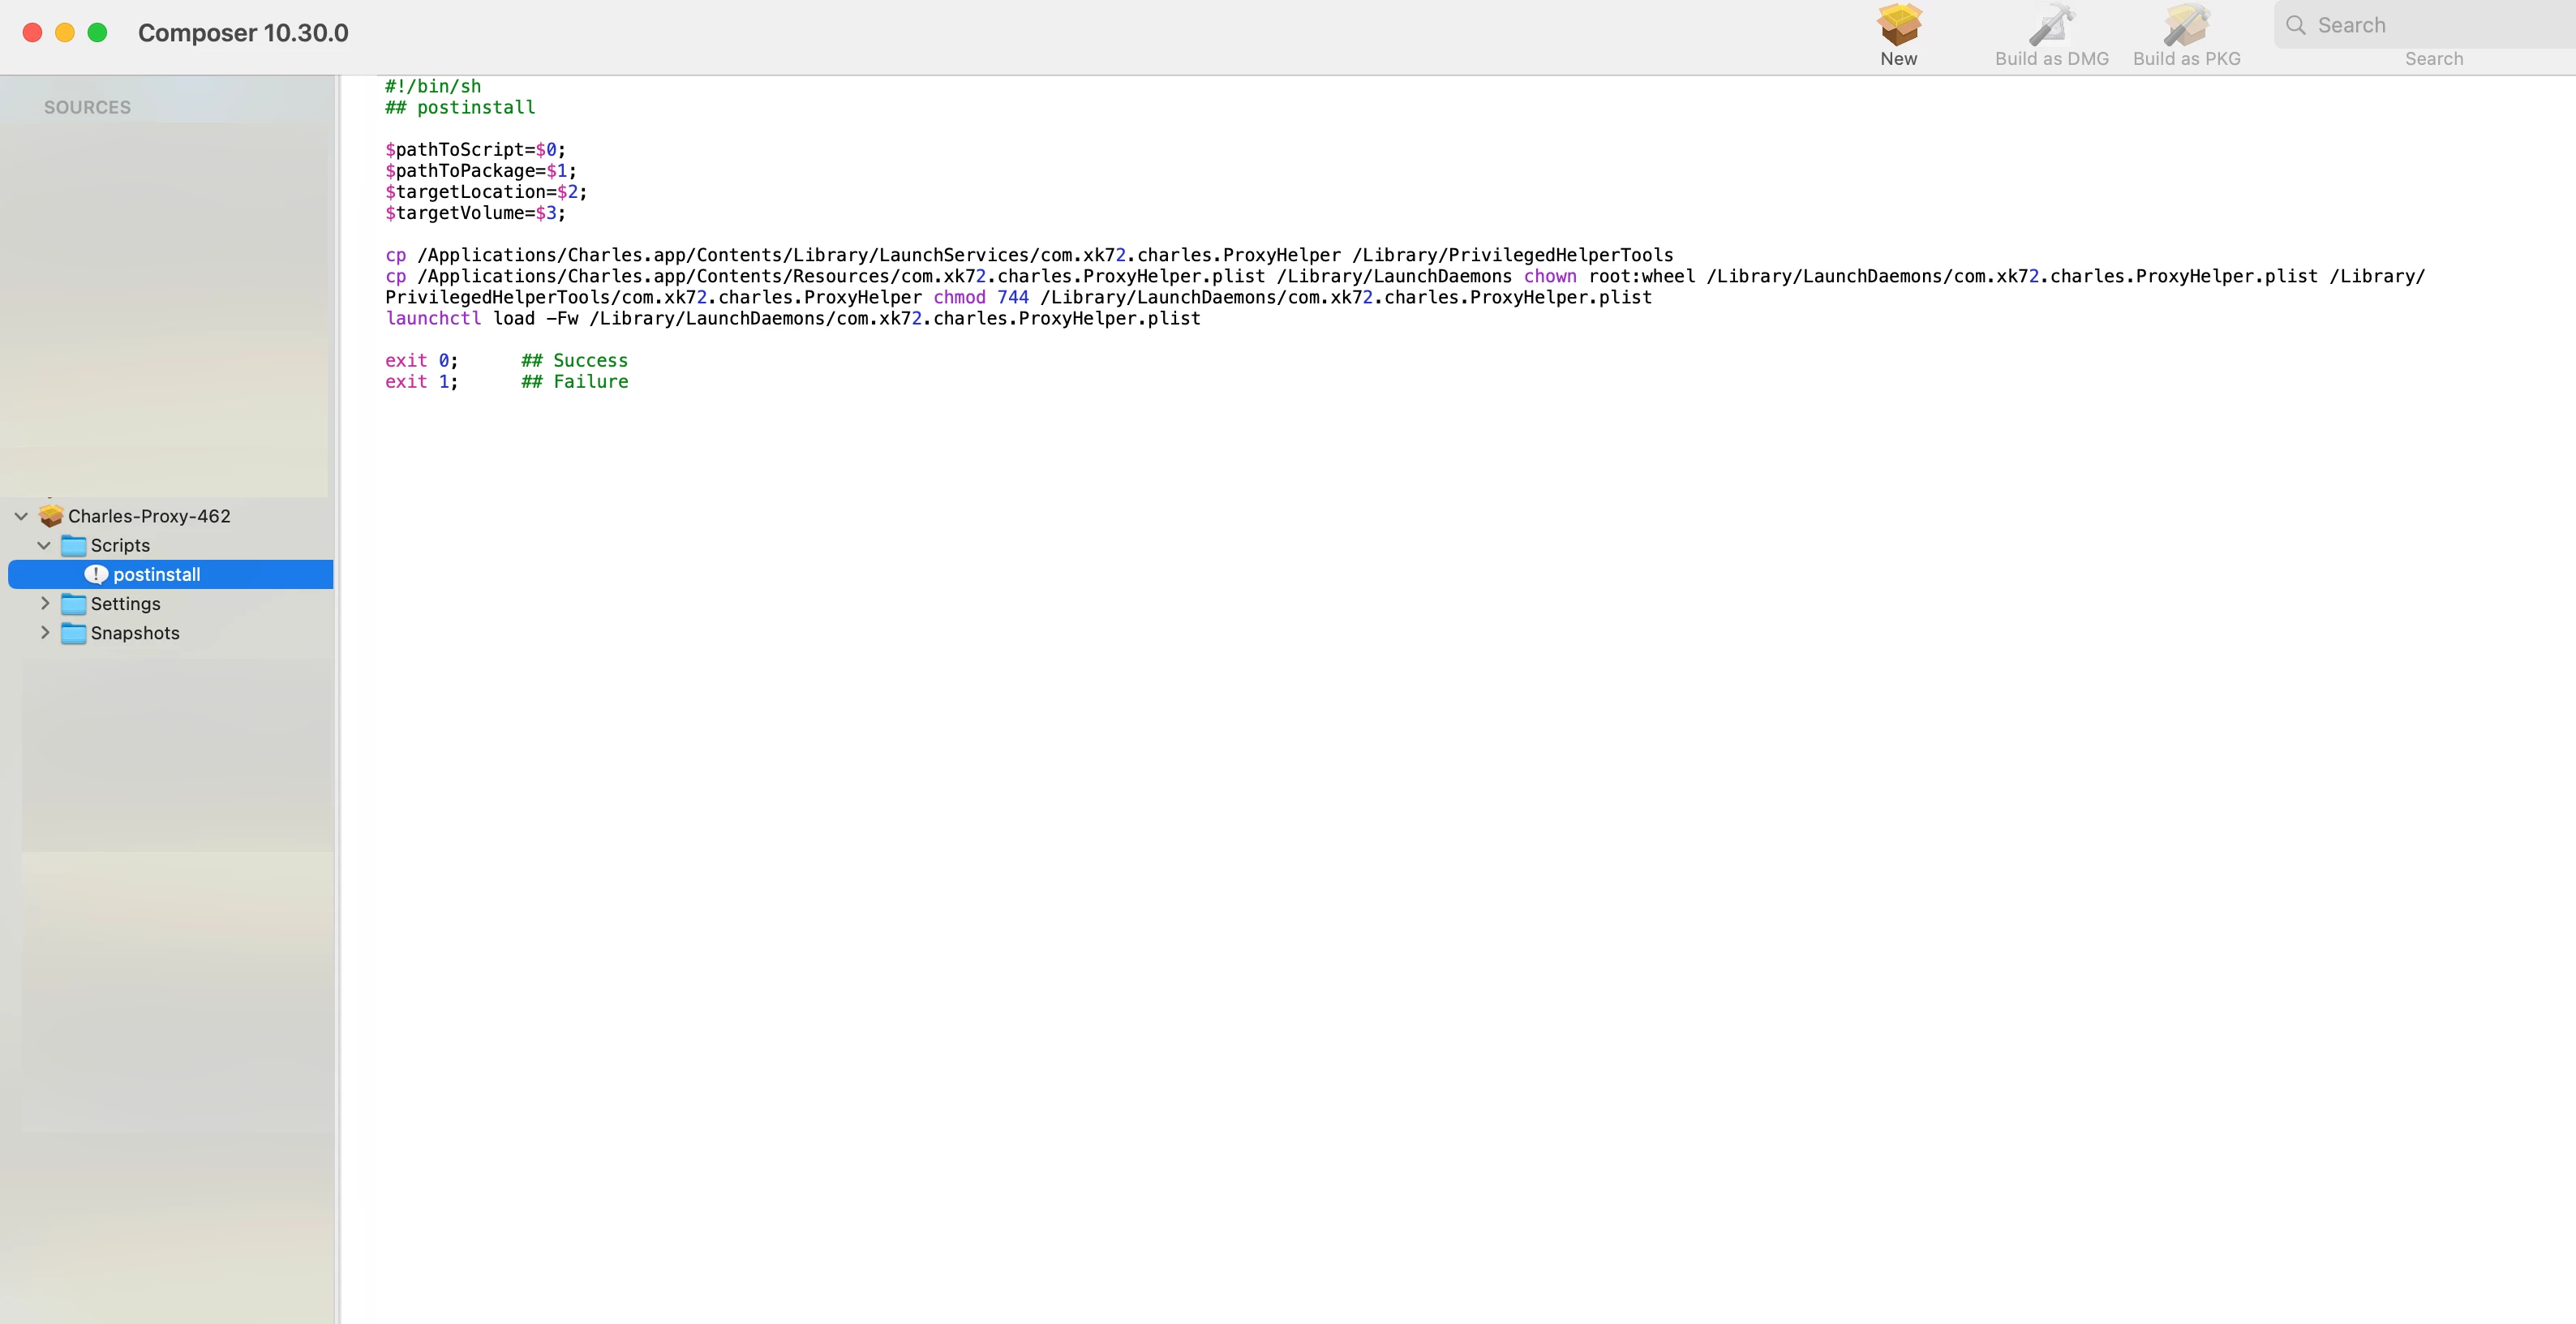Collapse the Charles-Proxy-462 package tree
This screenshot has height=1324, width=2576.
pos(21,516)
